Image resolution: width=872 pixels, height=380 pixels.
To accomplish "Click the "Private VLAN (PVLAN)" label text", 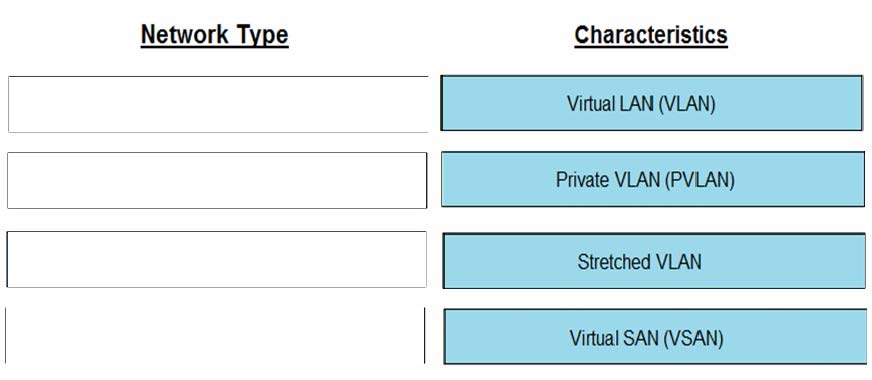I will (x=645, y=180).
